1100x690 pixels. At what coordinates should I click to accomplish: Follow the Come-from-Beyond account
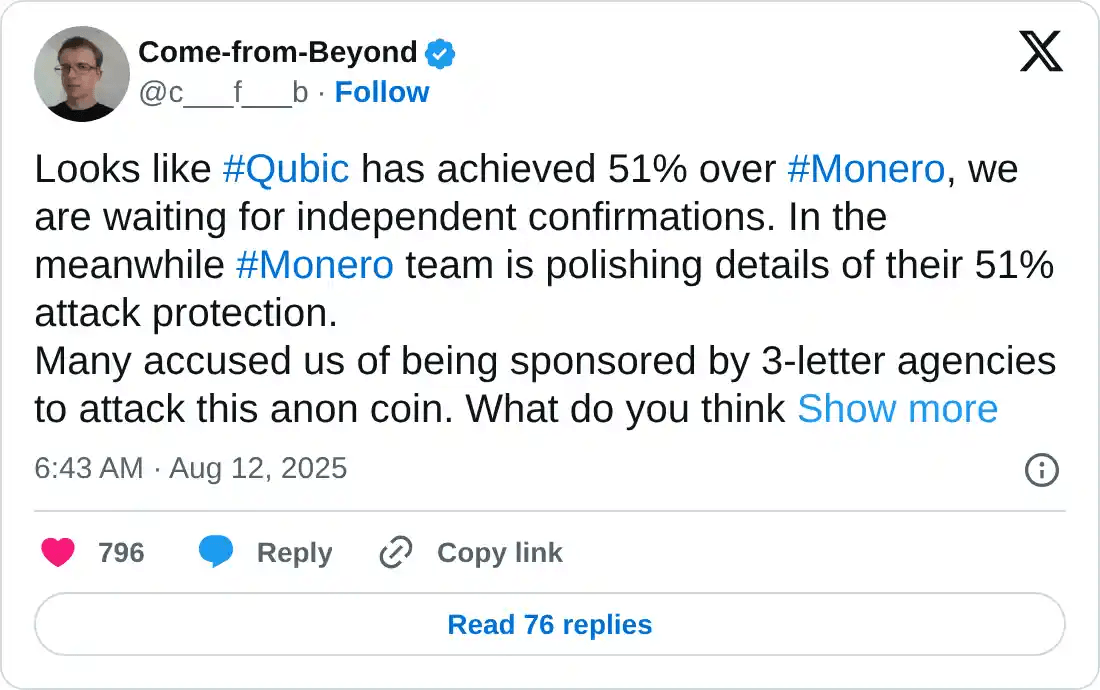(381, 92)
